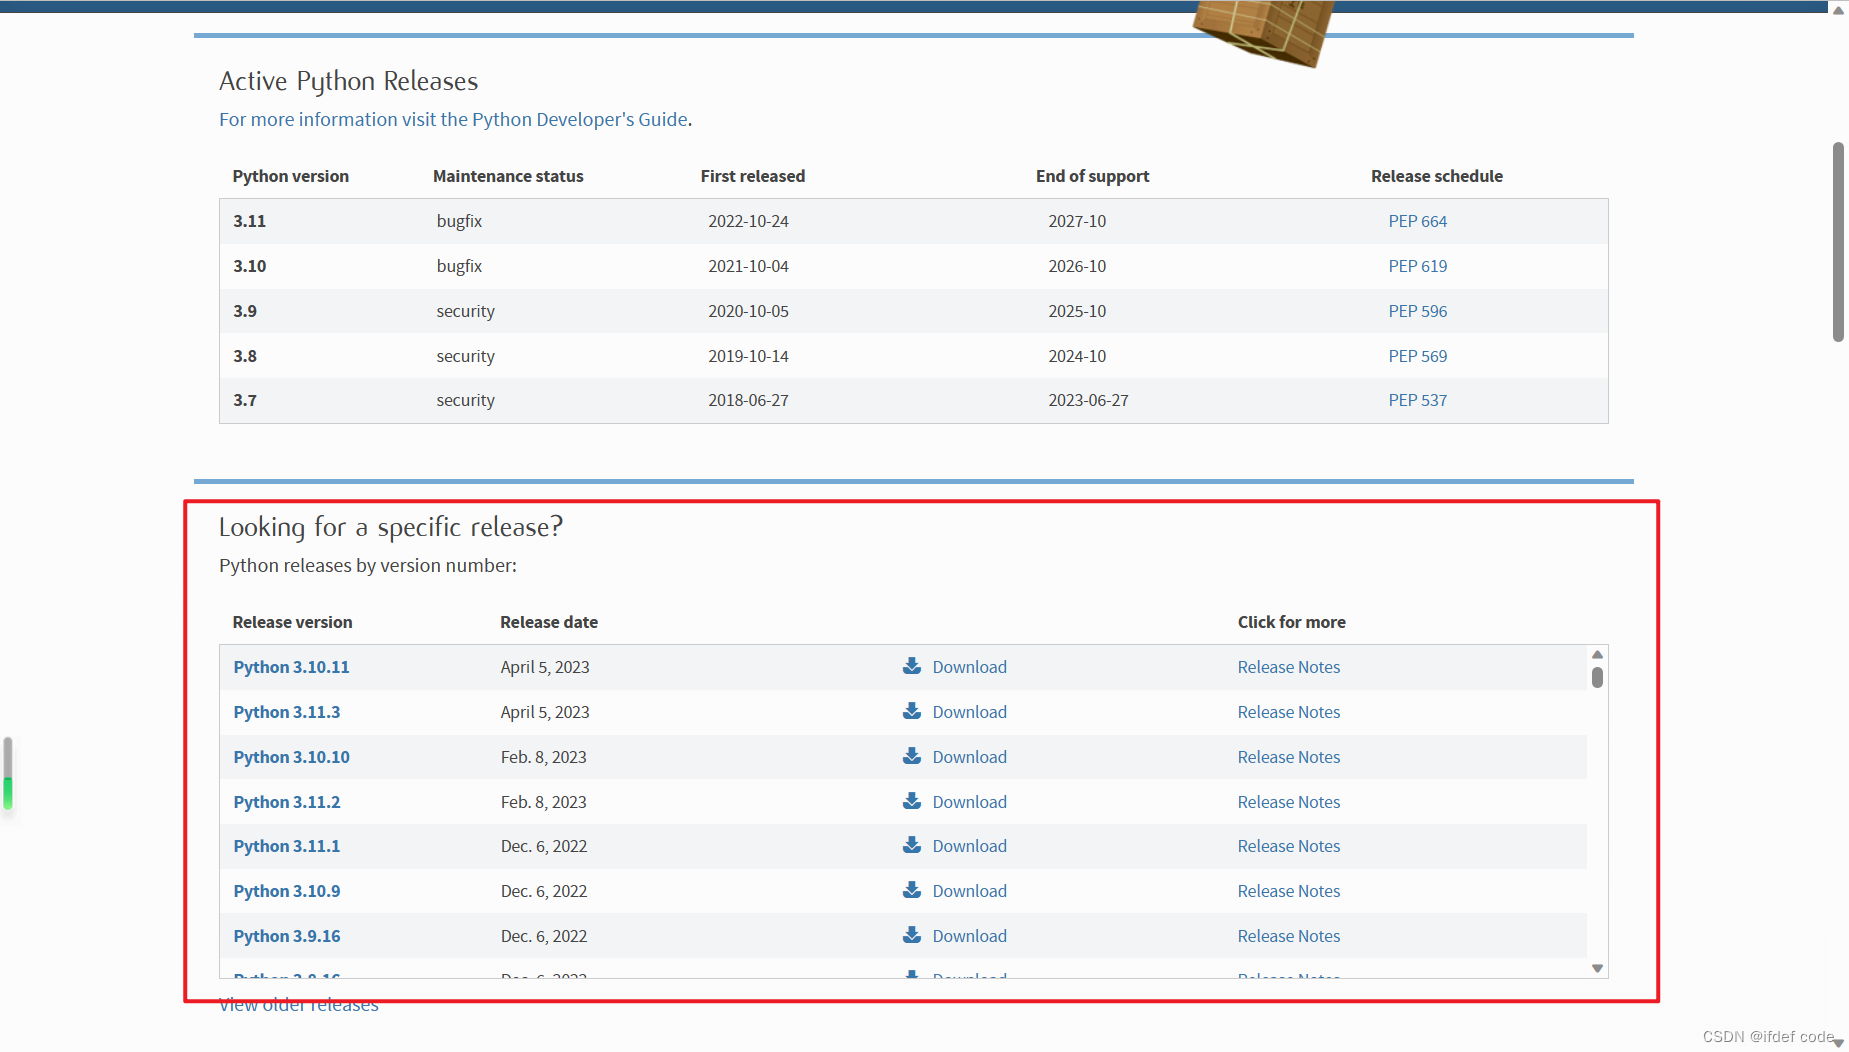Open the Python 3.10.10 release page
The image size is (1849, 1052).
(x=291, y=757)
